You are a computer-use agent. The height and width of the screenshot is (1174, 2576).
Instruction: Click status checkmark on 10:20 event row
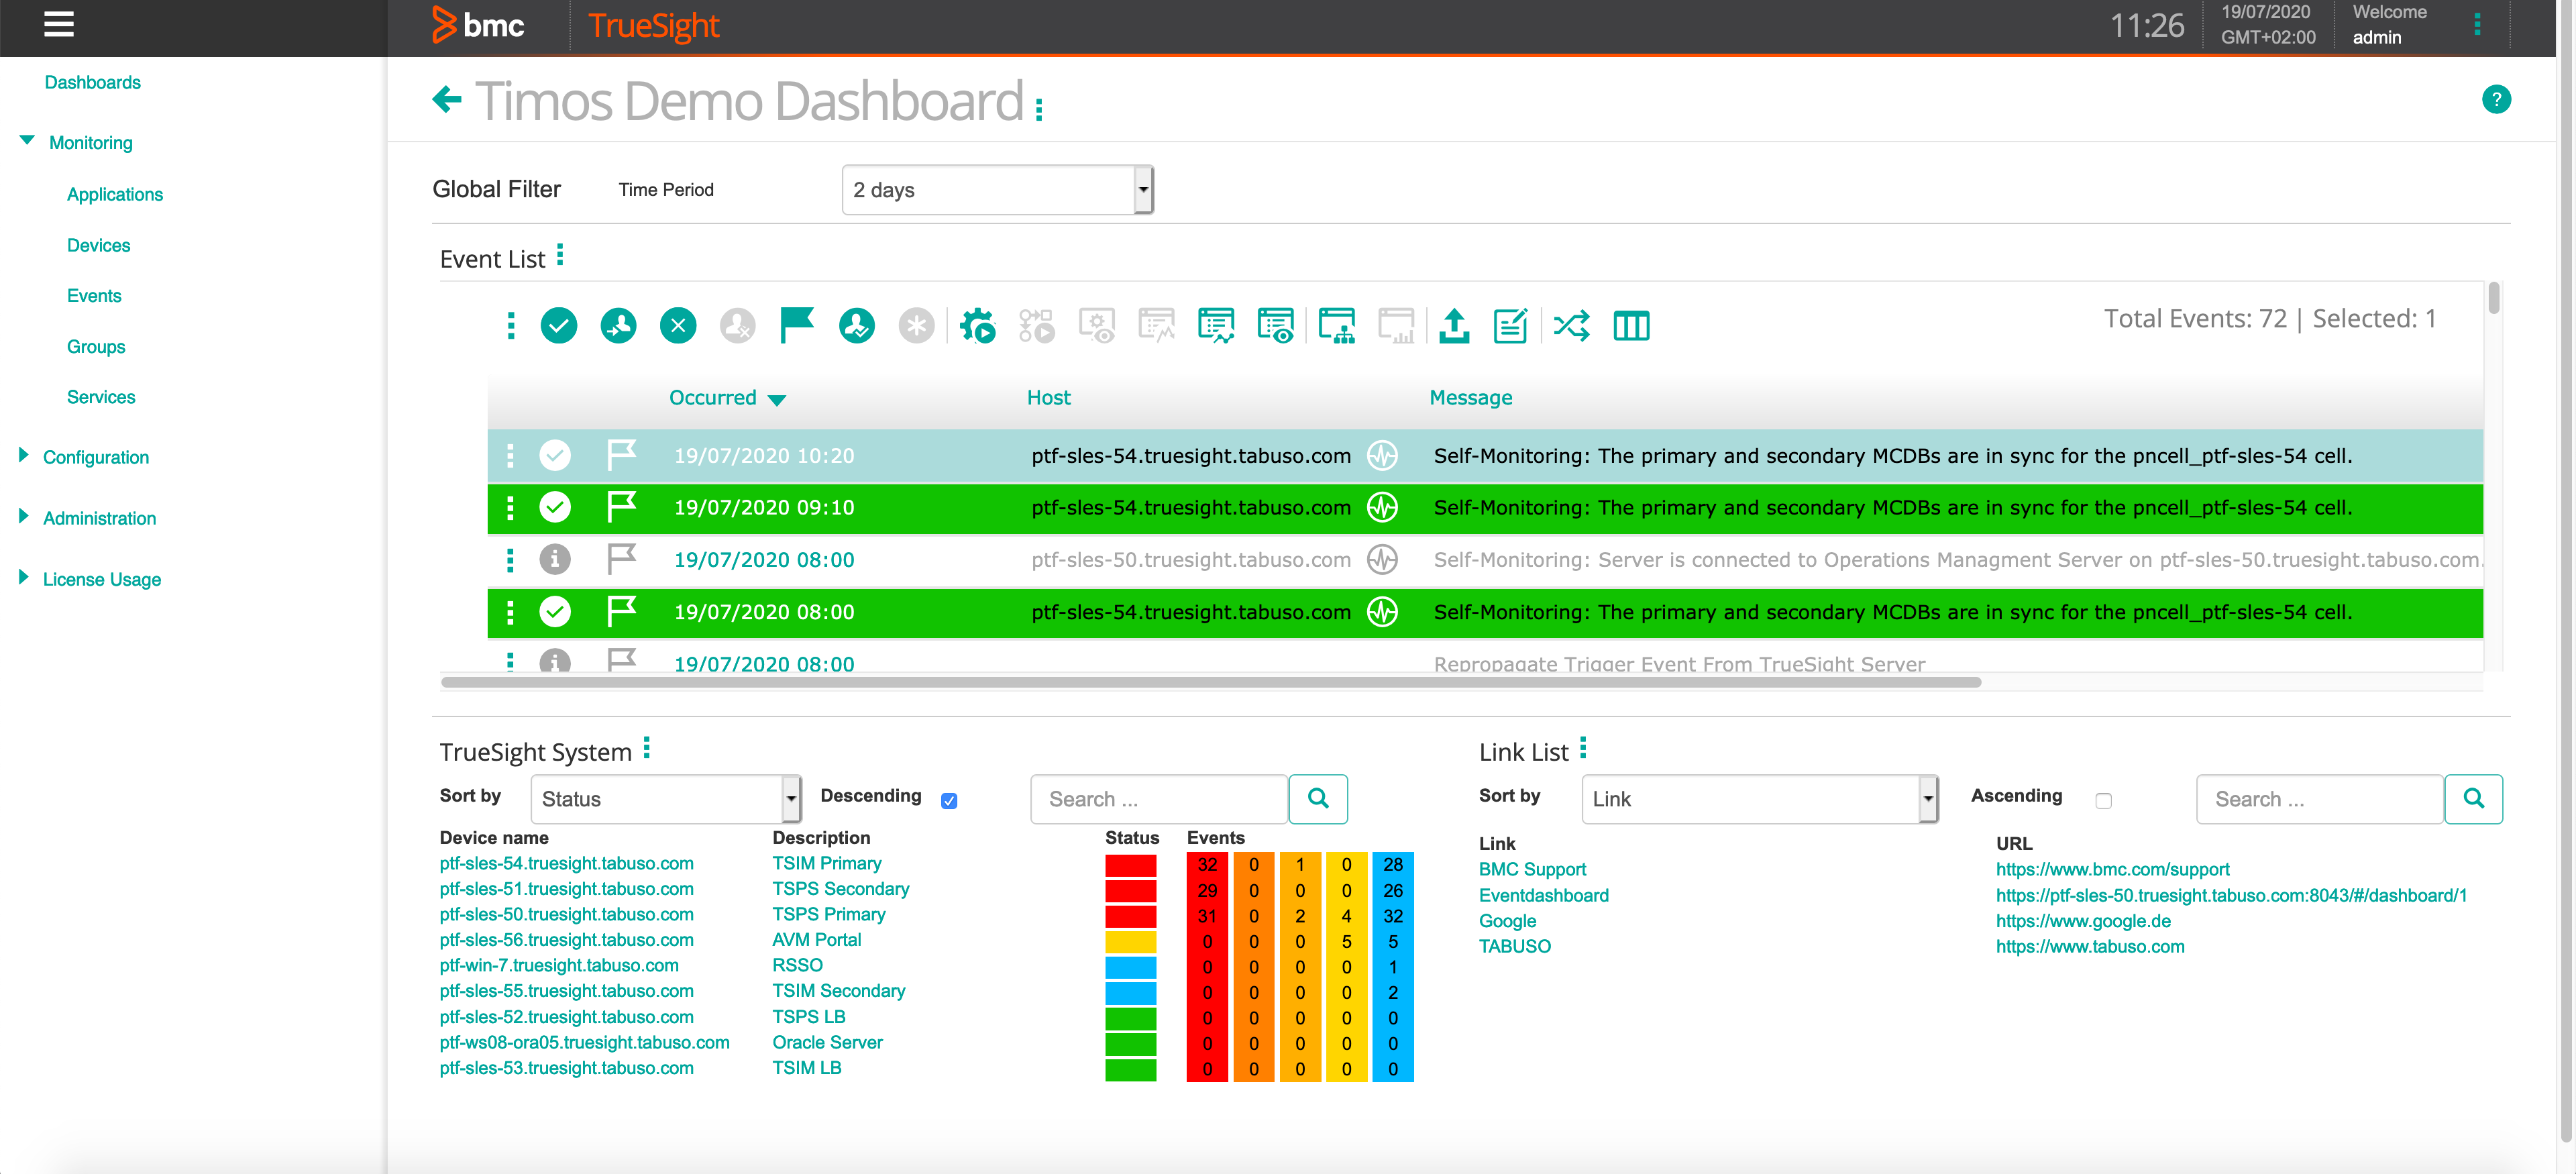click(555, 455)
